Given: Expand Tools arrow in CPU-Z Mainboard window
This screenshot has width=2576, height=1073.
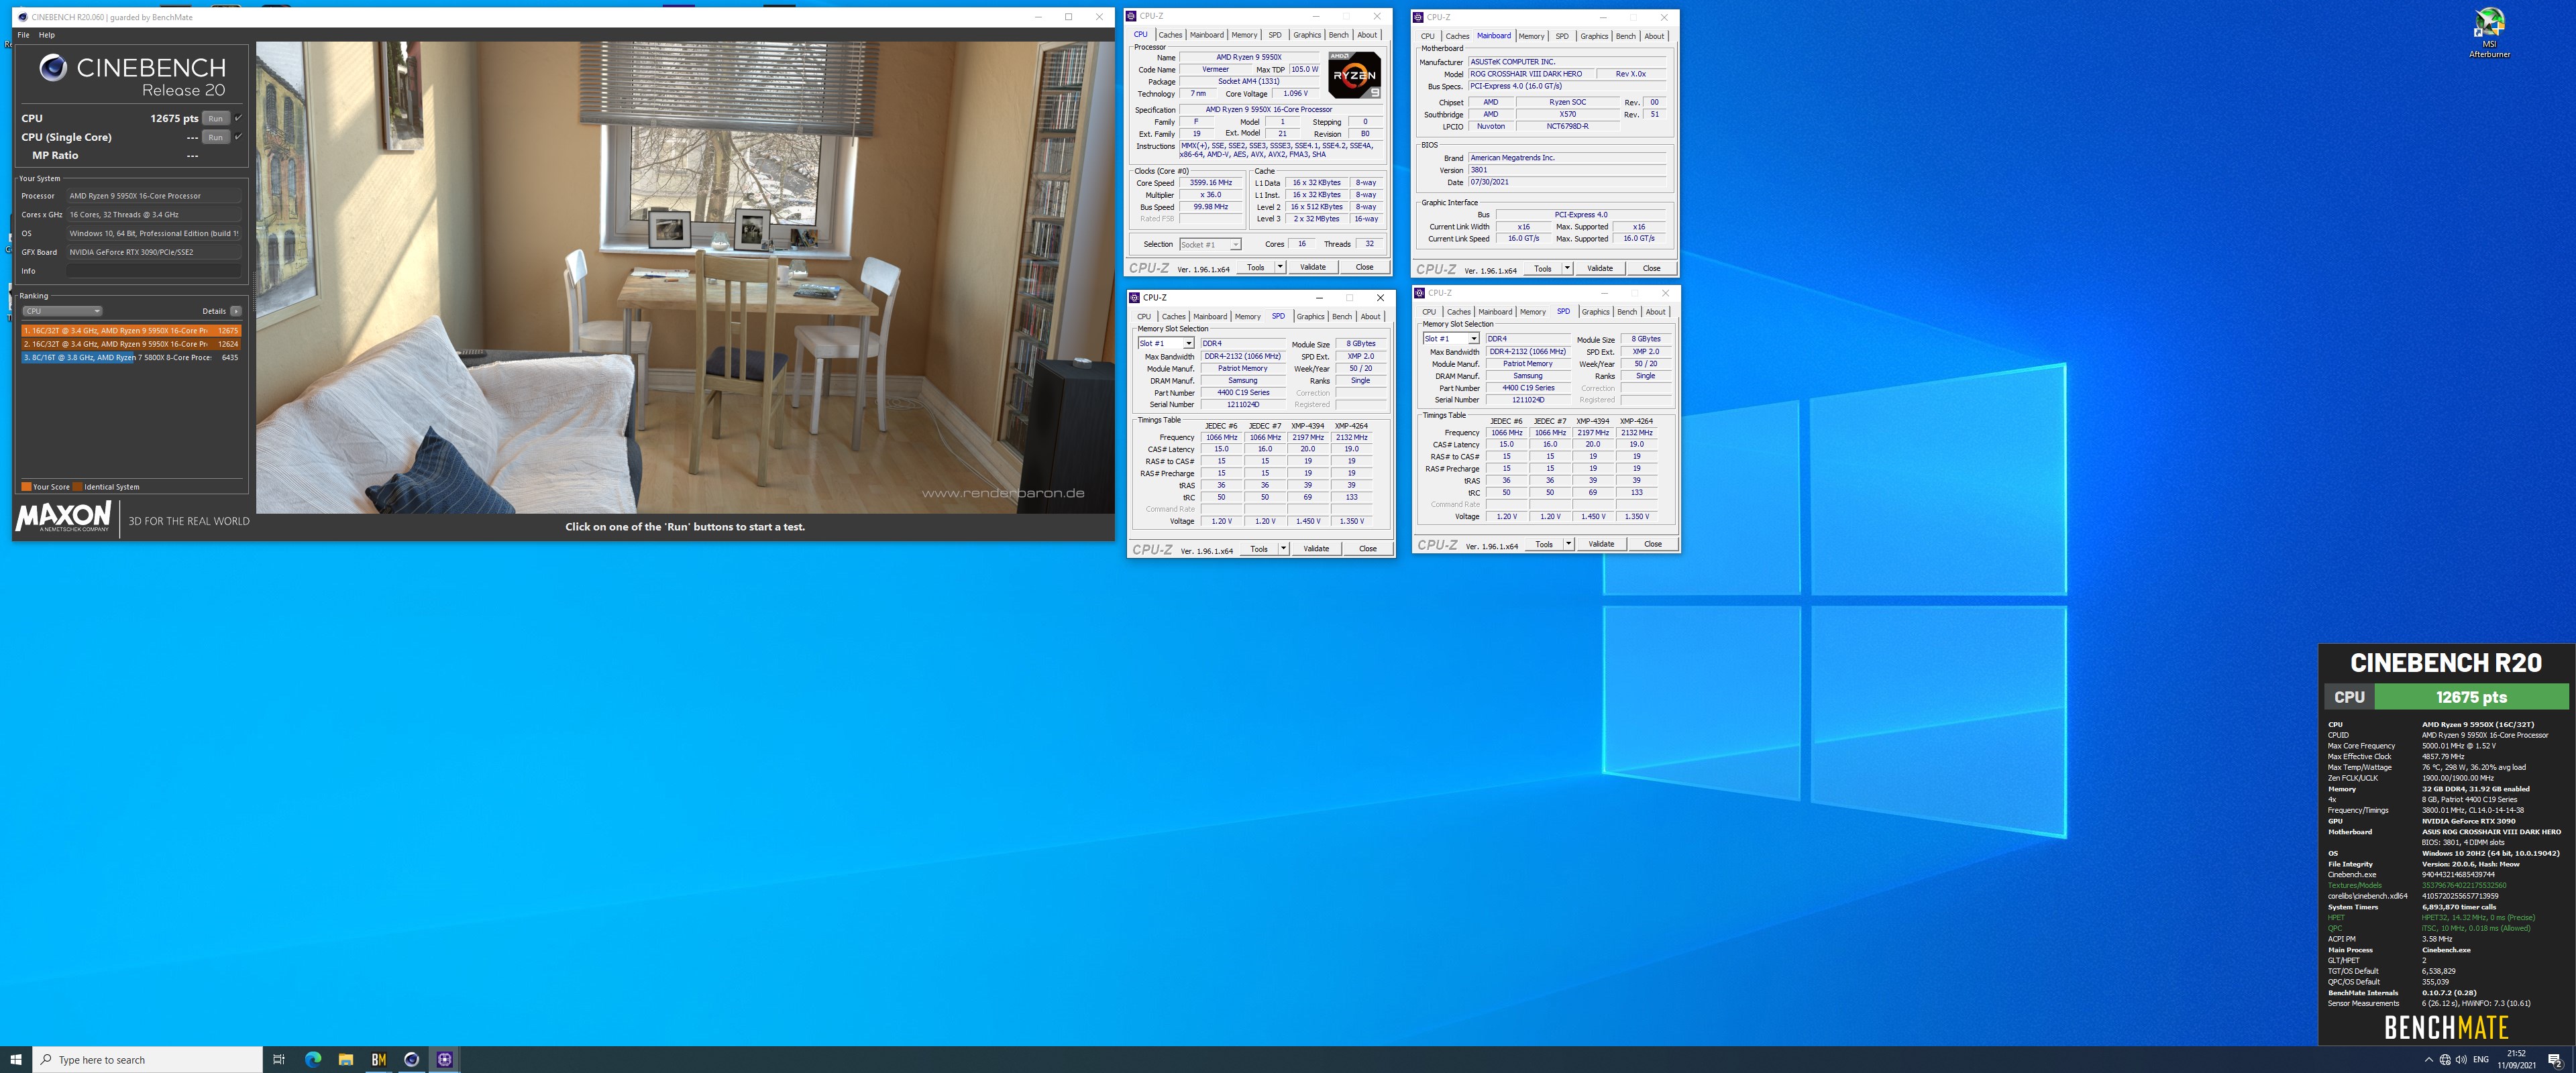Looking at the screenshot, I should (1567, 268).
